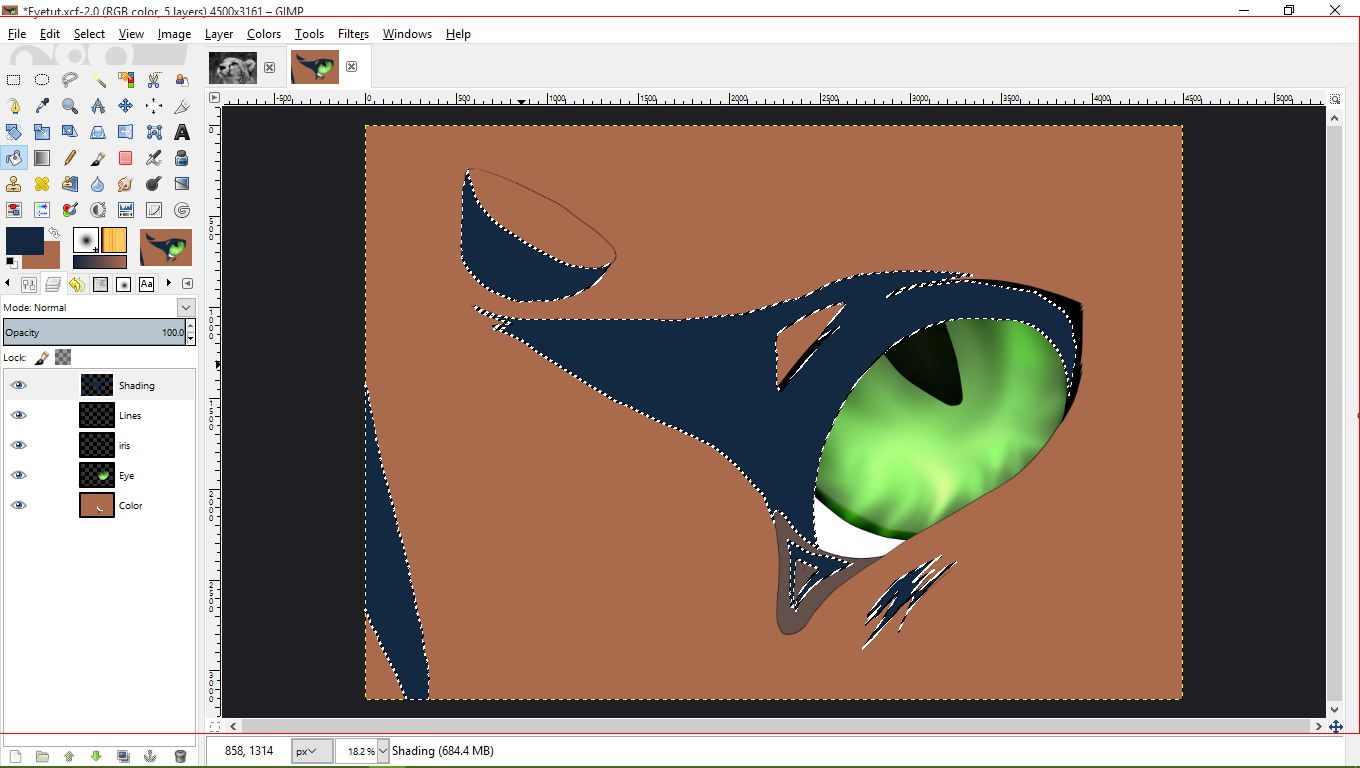The height and width of the screenshot is (768, 1360).
Task: Anchor the floating layer
Action: (150, 757)
